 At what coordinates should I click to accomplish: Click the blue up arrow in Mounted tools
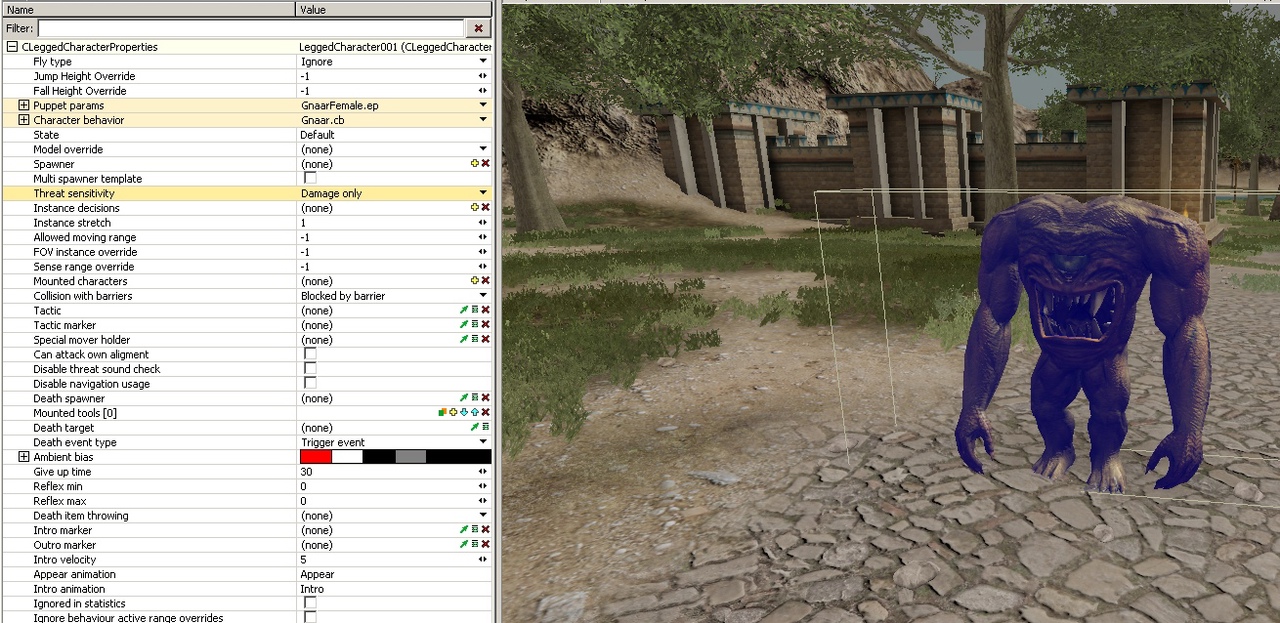coord(475,413)
